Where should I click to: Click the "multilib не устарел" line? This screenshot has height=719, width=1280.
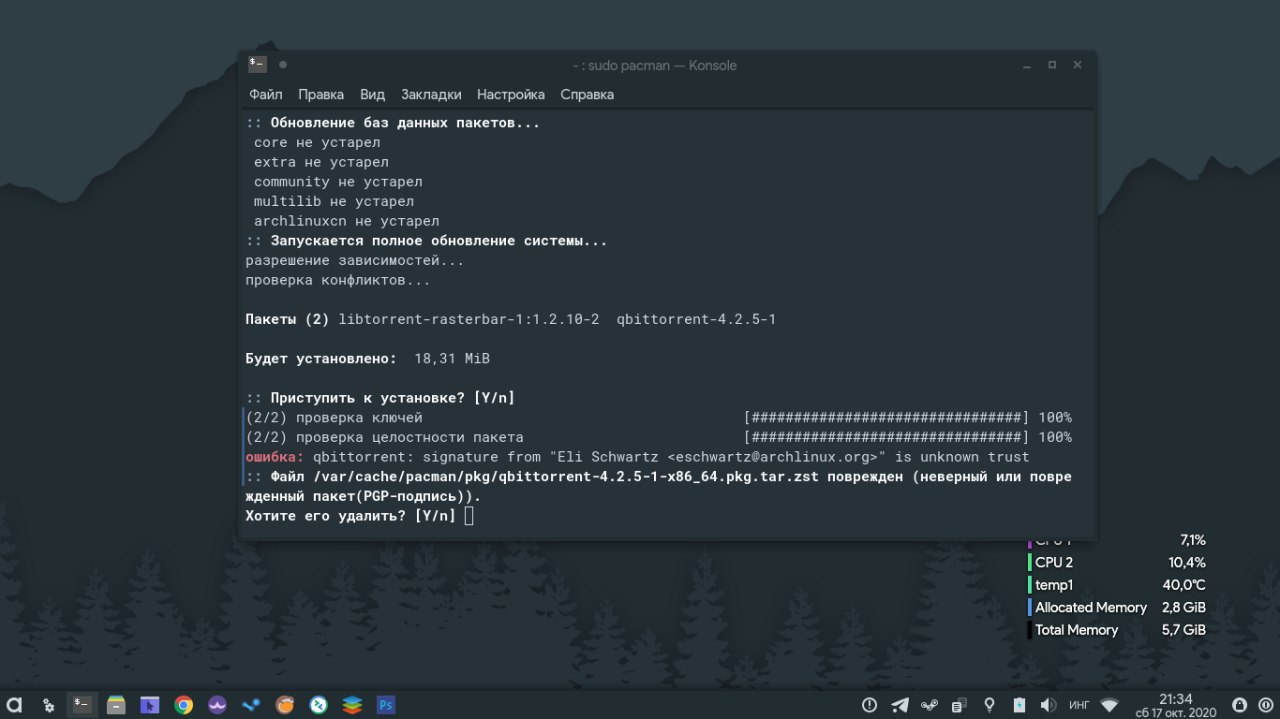tap(334, 201)
